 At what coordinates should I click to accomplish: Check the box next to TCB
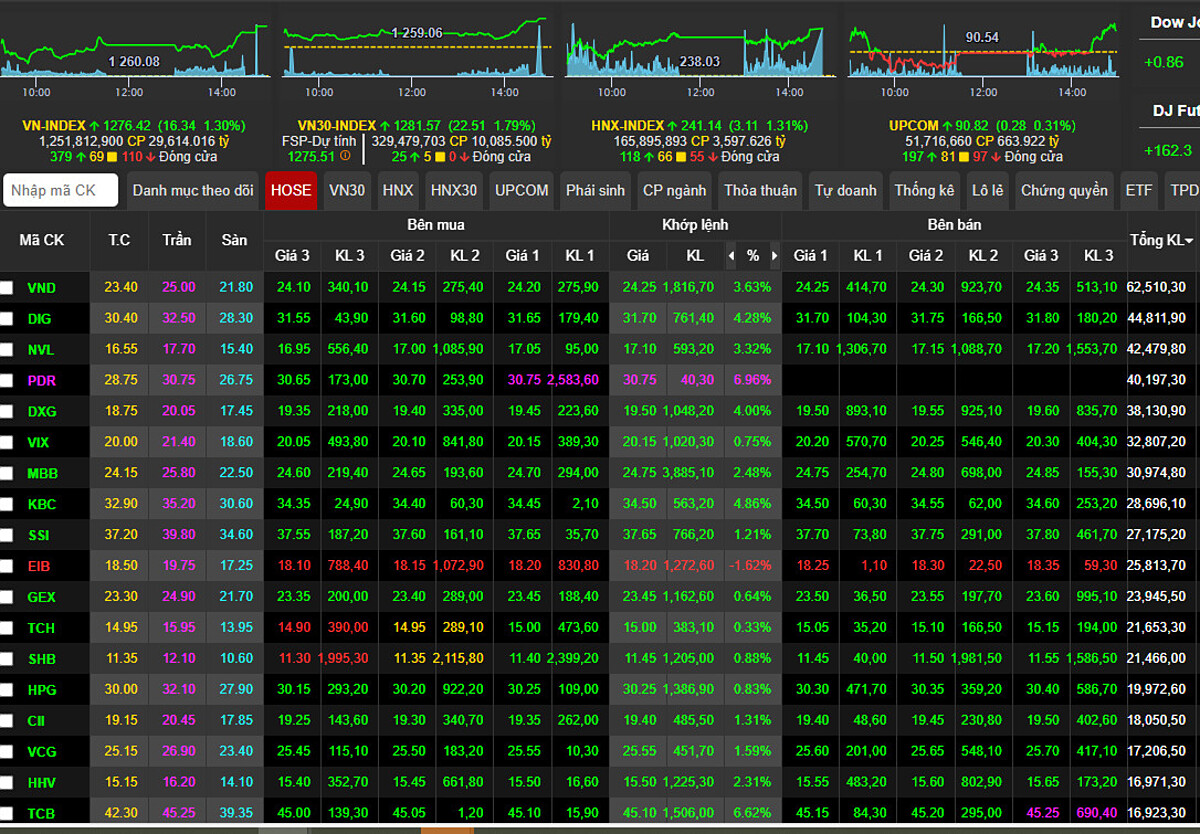tap(7, 814)
